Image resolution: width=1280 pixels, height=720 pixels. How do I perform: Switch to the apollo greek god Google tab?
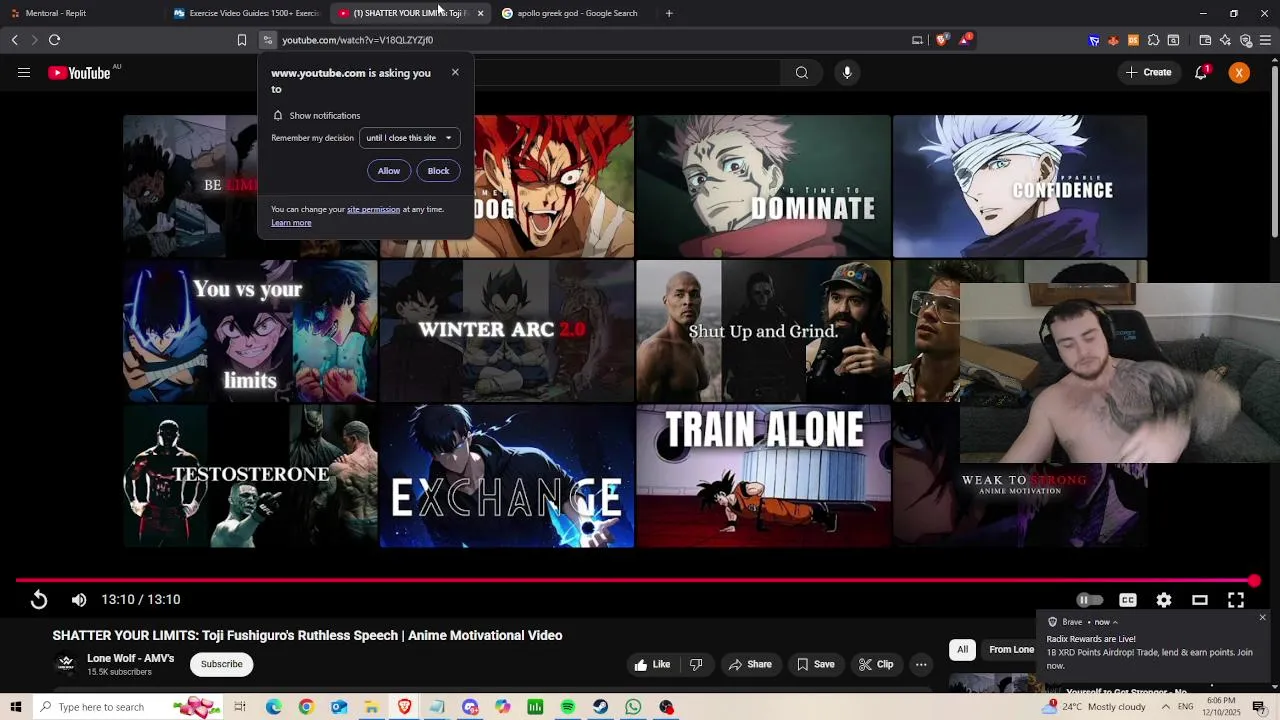(x=576, y=13)
